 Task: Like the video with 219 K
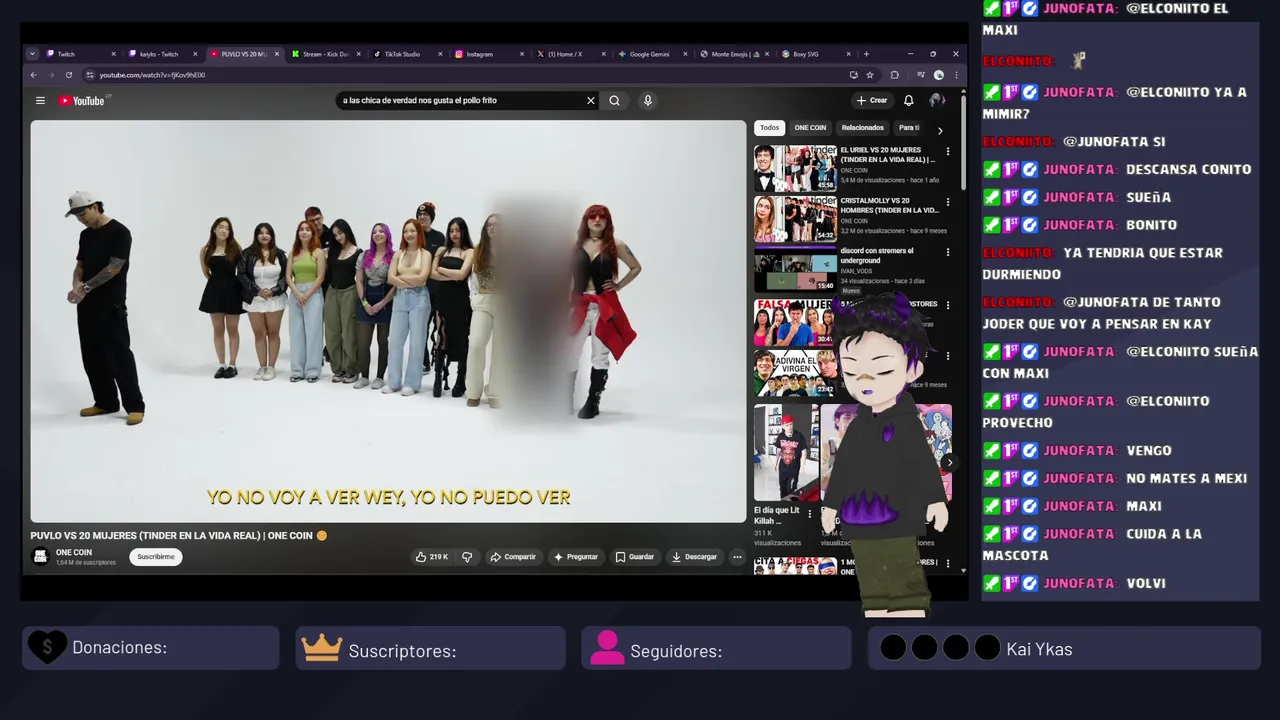[x=432, y=557]
